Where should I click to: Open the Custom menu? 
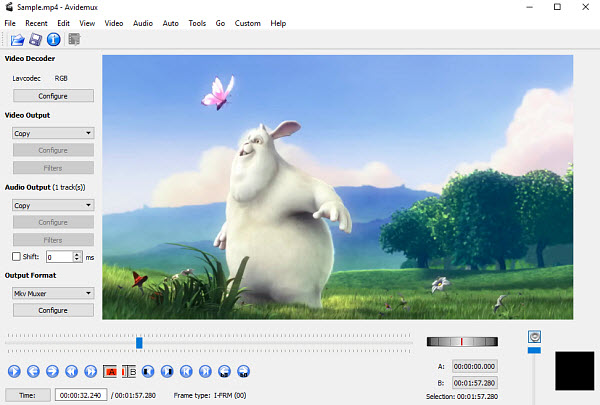click(248, 23)
